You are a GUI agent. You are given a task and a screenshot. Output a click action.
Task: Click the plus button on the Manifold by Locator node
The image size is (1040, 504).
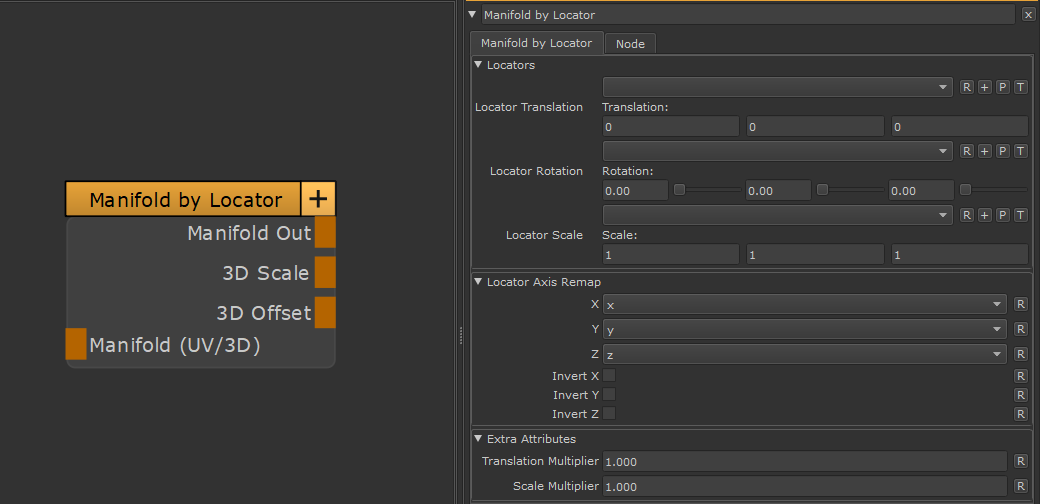tap(318, 199)
